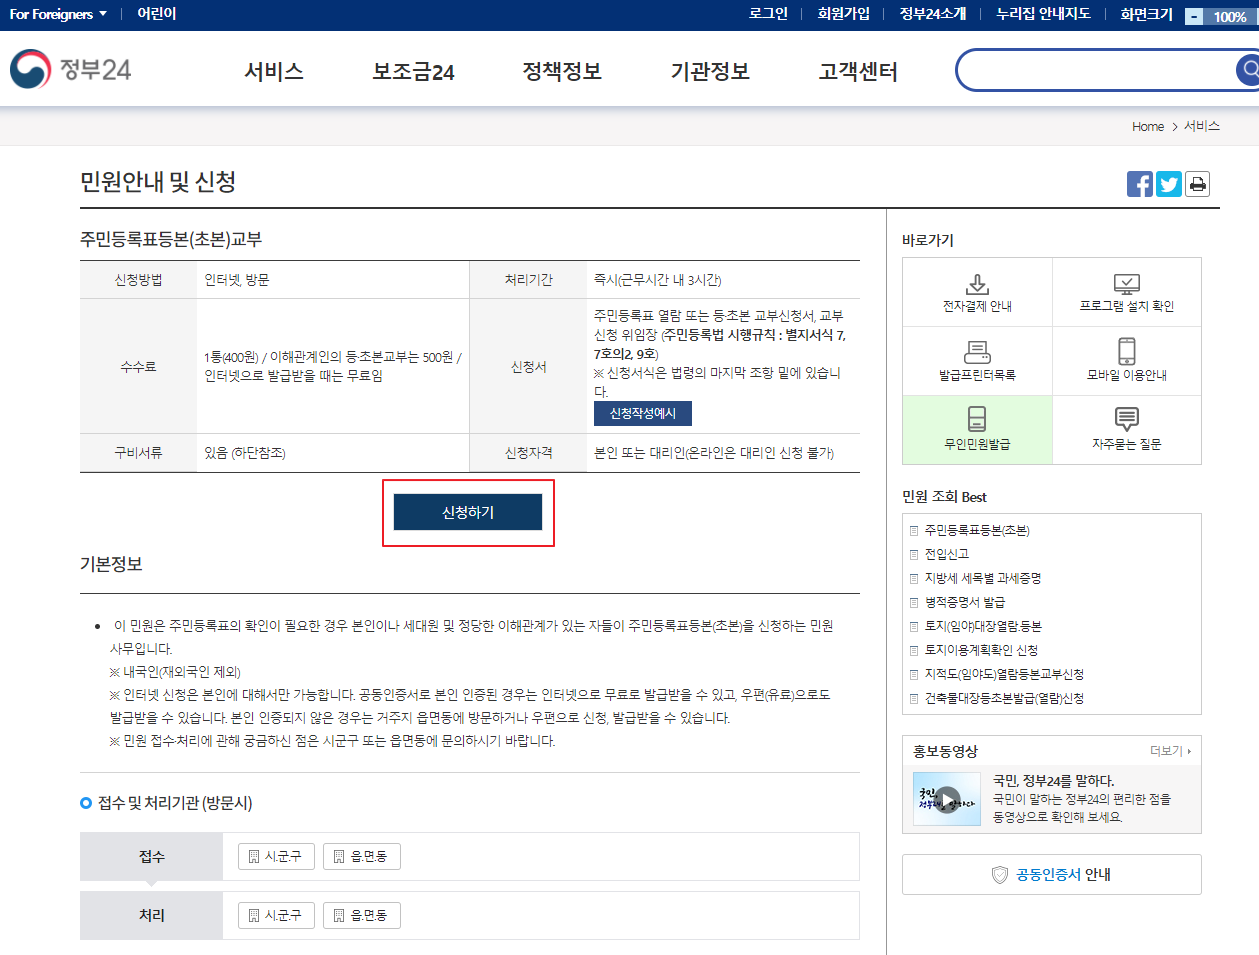Open 건축물대장등초본발급(열람)신청 link
Viewport: 1259px width, 955px height.
coord(1004,698)
